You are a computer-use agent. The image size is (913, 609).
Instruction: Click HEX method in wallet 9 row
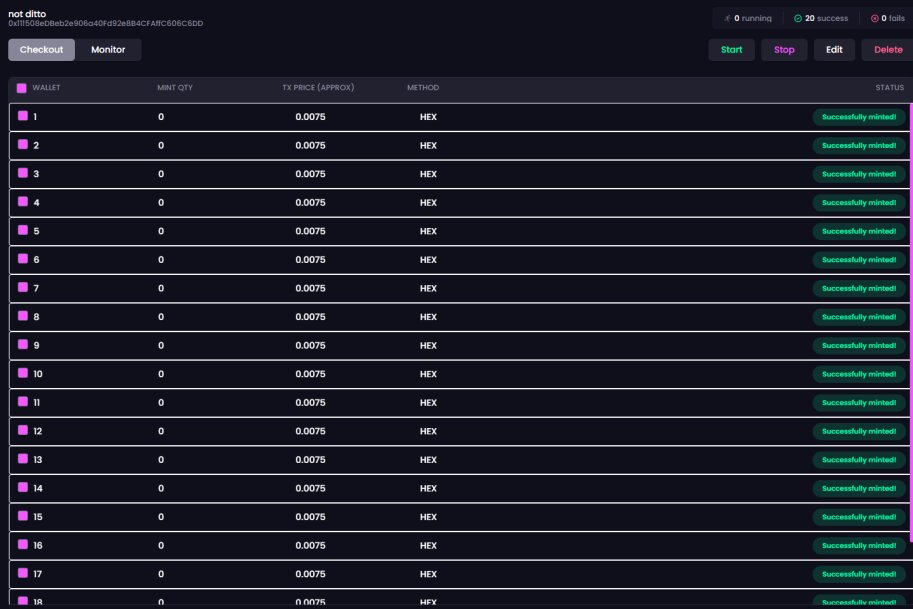[428, 345]
